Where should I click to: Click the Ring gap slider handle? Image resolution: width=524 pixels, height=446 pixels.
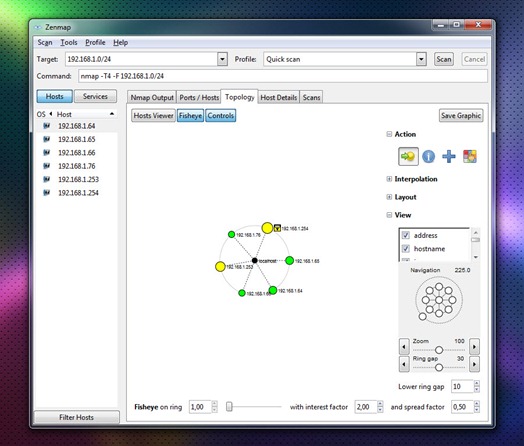[439, 367]
